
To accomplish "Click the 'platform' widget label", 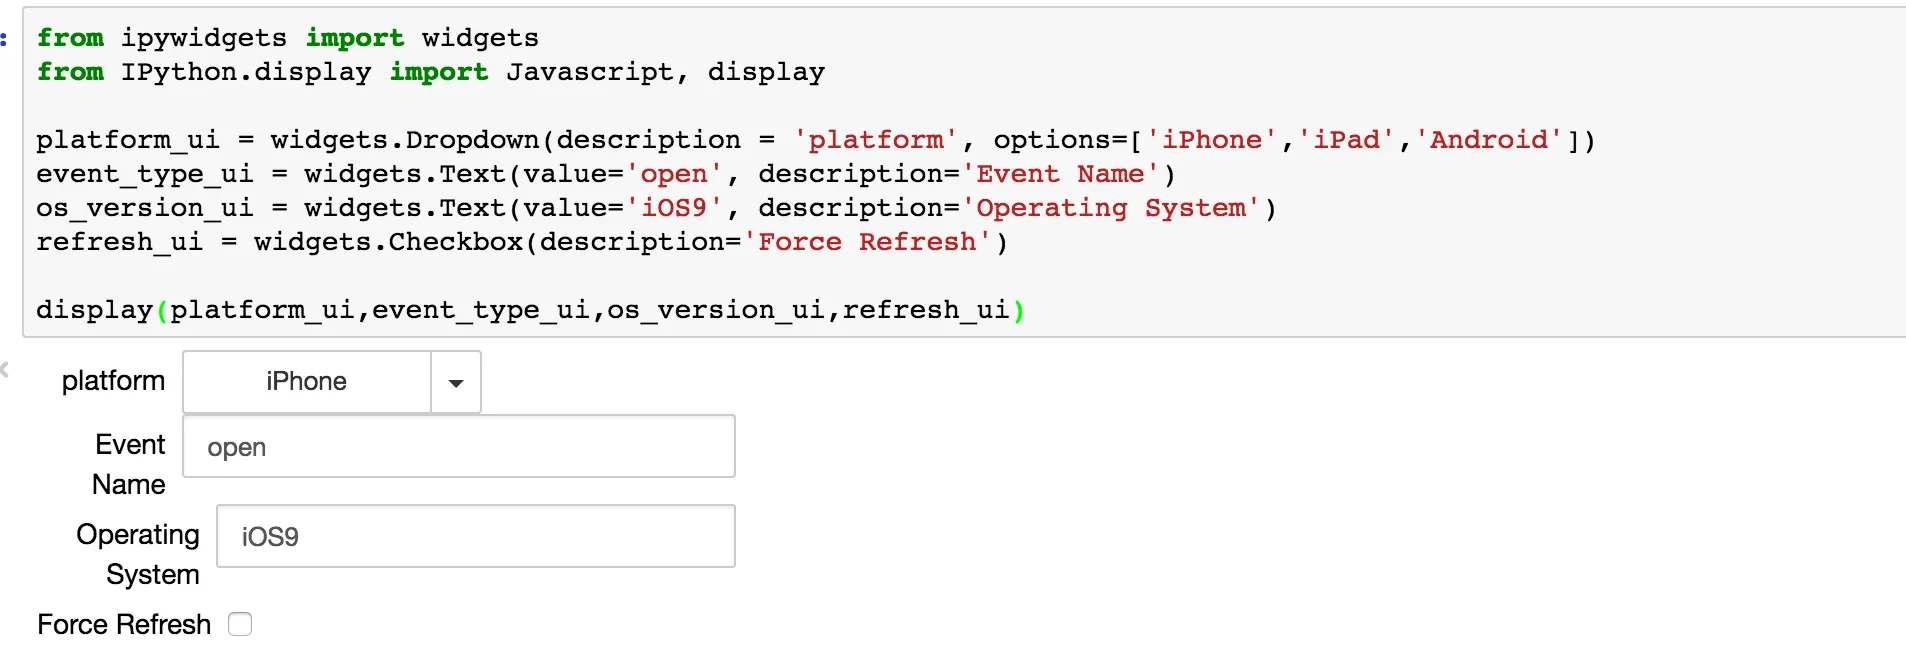I will coord(113,381).
